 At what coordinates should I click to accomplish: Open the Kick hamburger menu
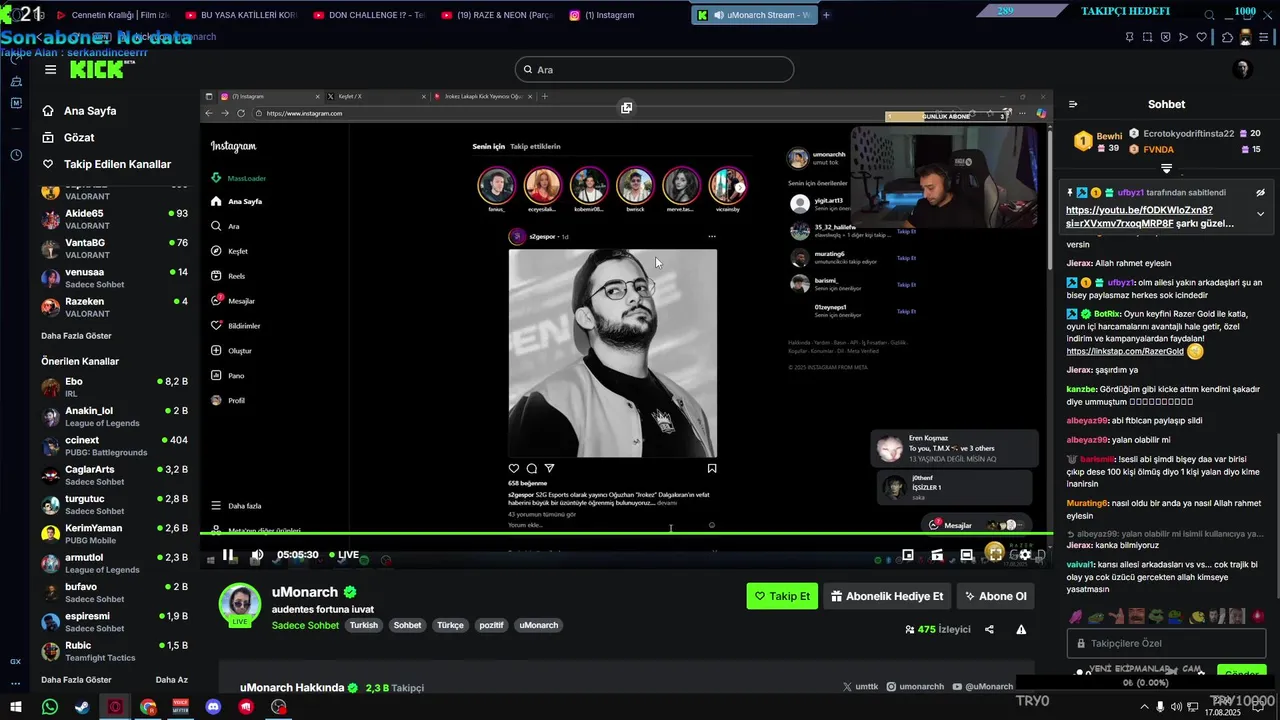[50, 70]
